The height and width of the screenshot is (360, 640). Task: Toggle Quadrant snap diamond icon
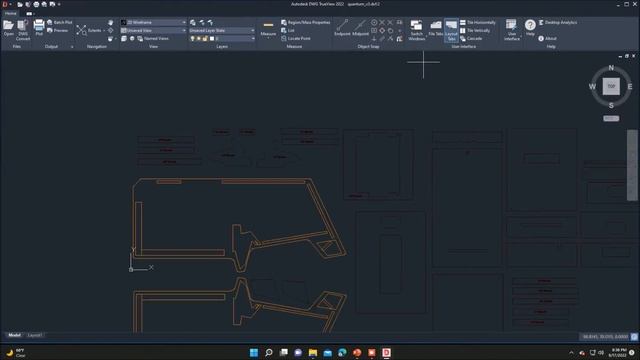[382, 31]
